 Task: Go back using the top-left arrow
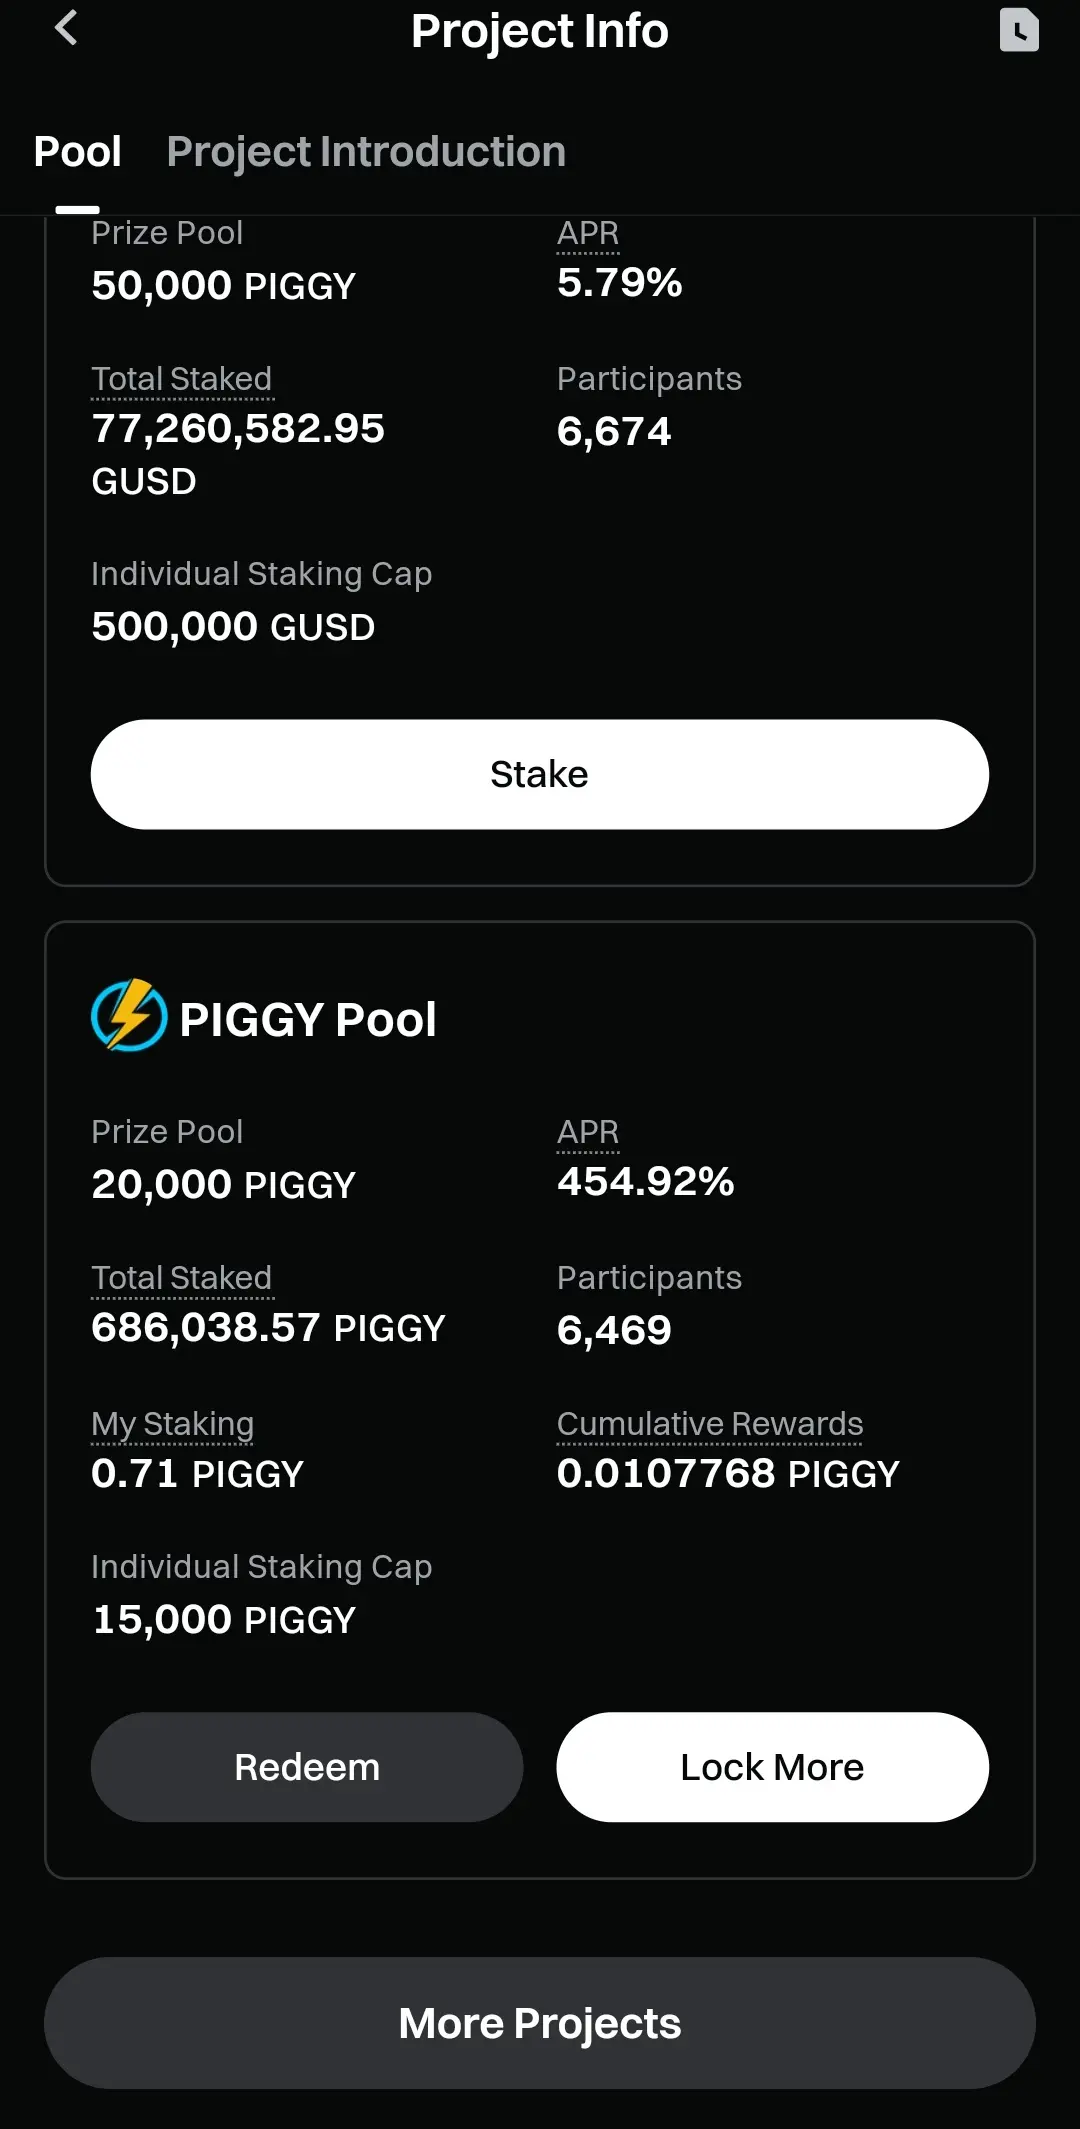pyautogui.click(x=66, y=28)
